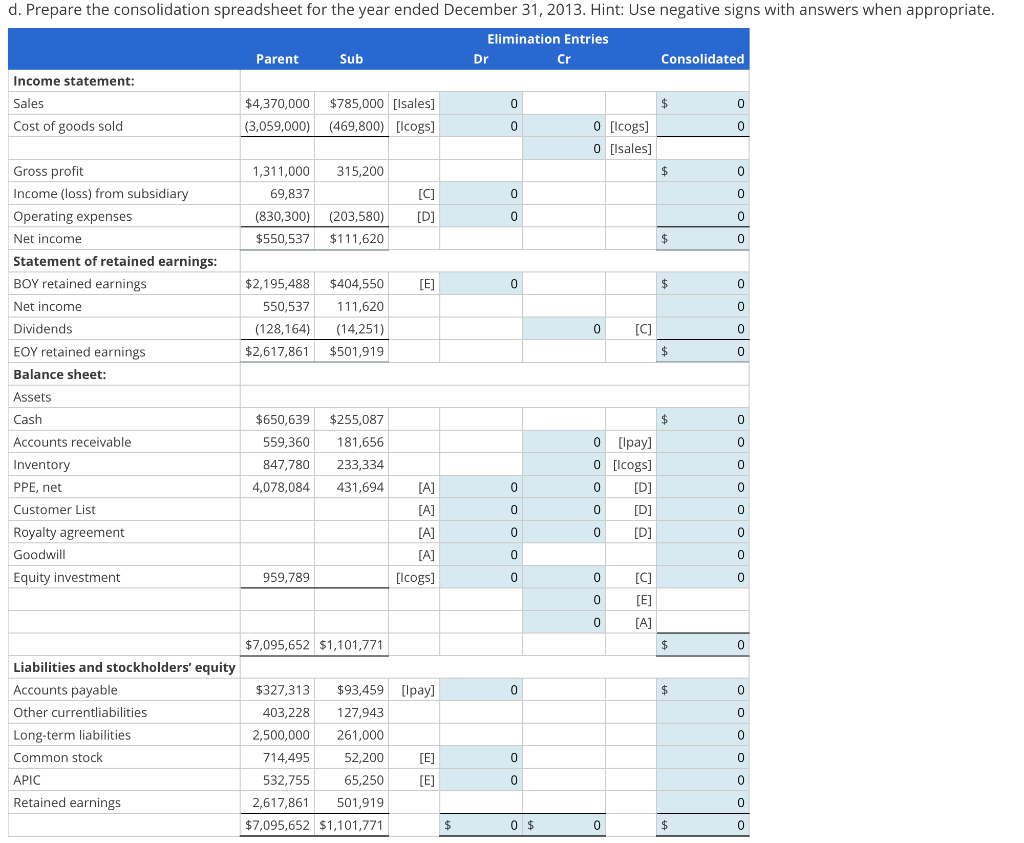Viewport: 1024px width, 843px height.
Task: Click the PPE, net debit field
Action: click(481, 487)
